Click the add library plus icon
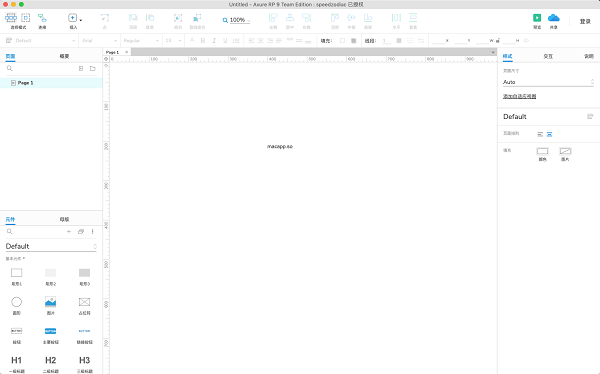Viewport: 600px width, 374px height. pos(69,232)
